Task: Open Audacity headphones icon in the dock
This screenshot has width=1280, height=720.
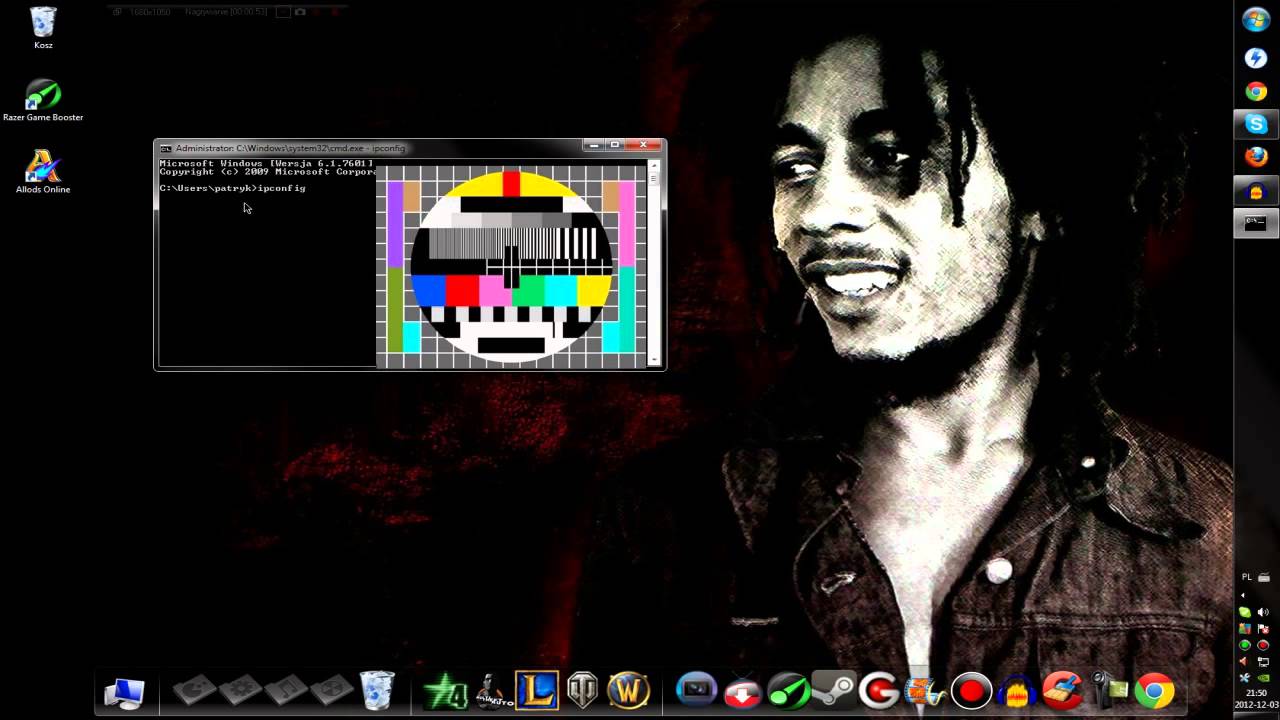Action: pos(1015,691)
